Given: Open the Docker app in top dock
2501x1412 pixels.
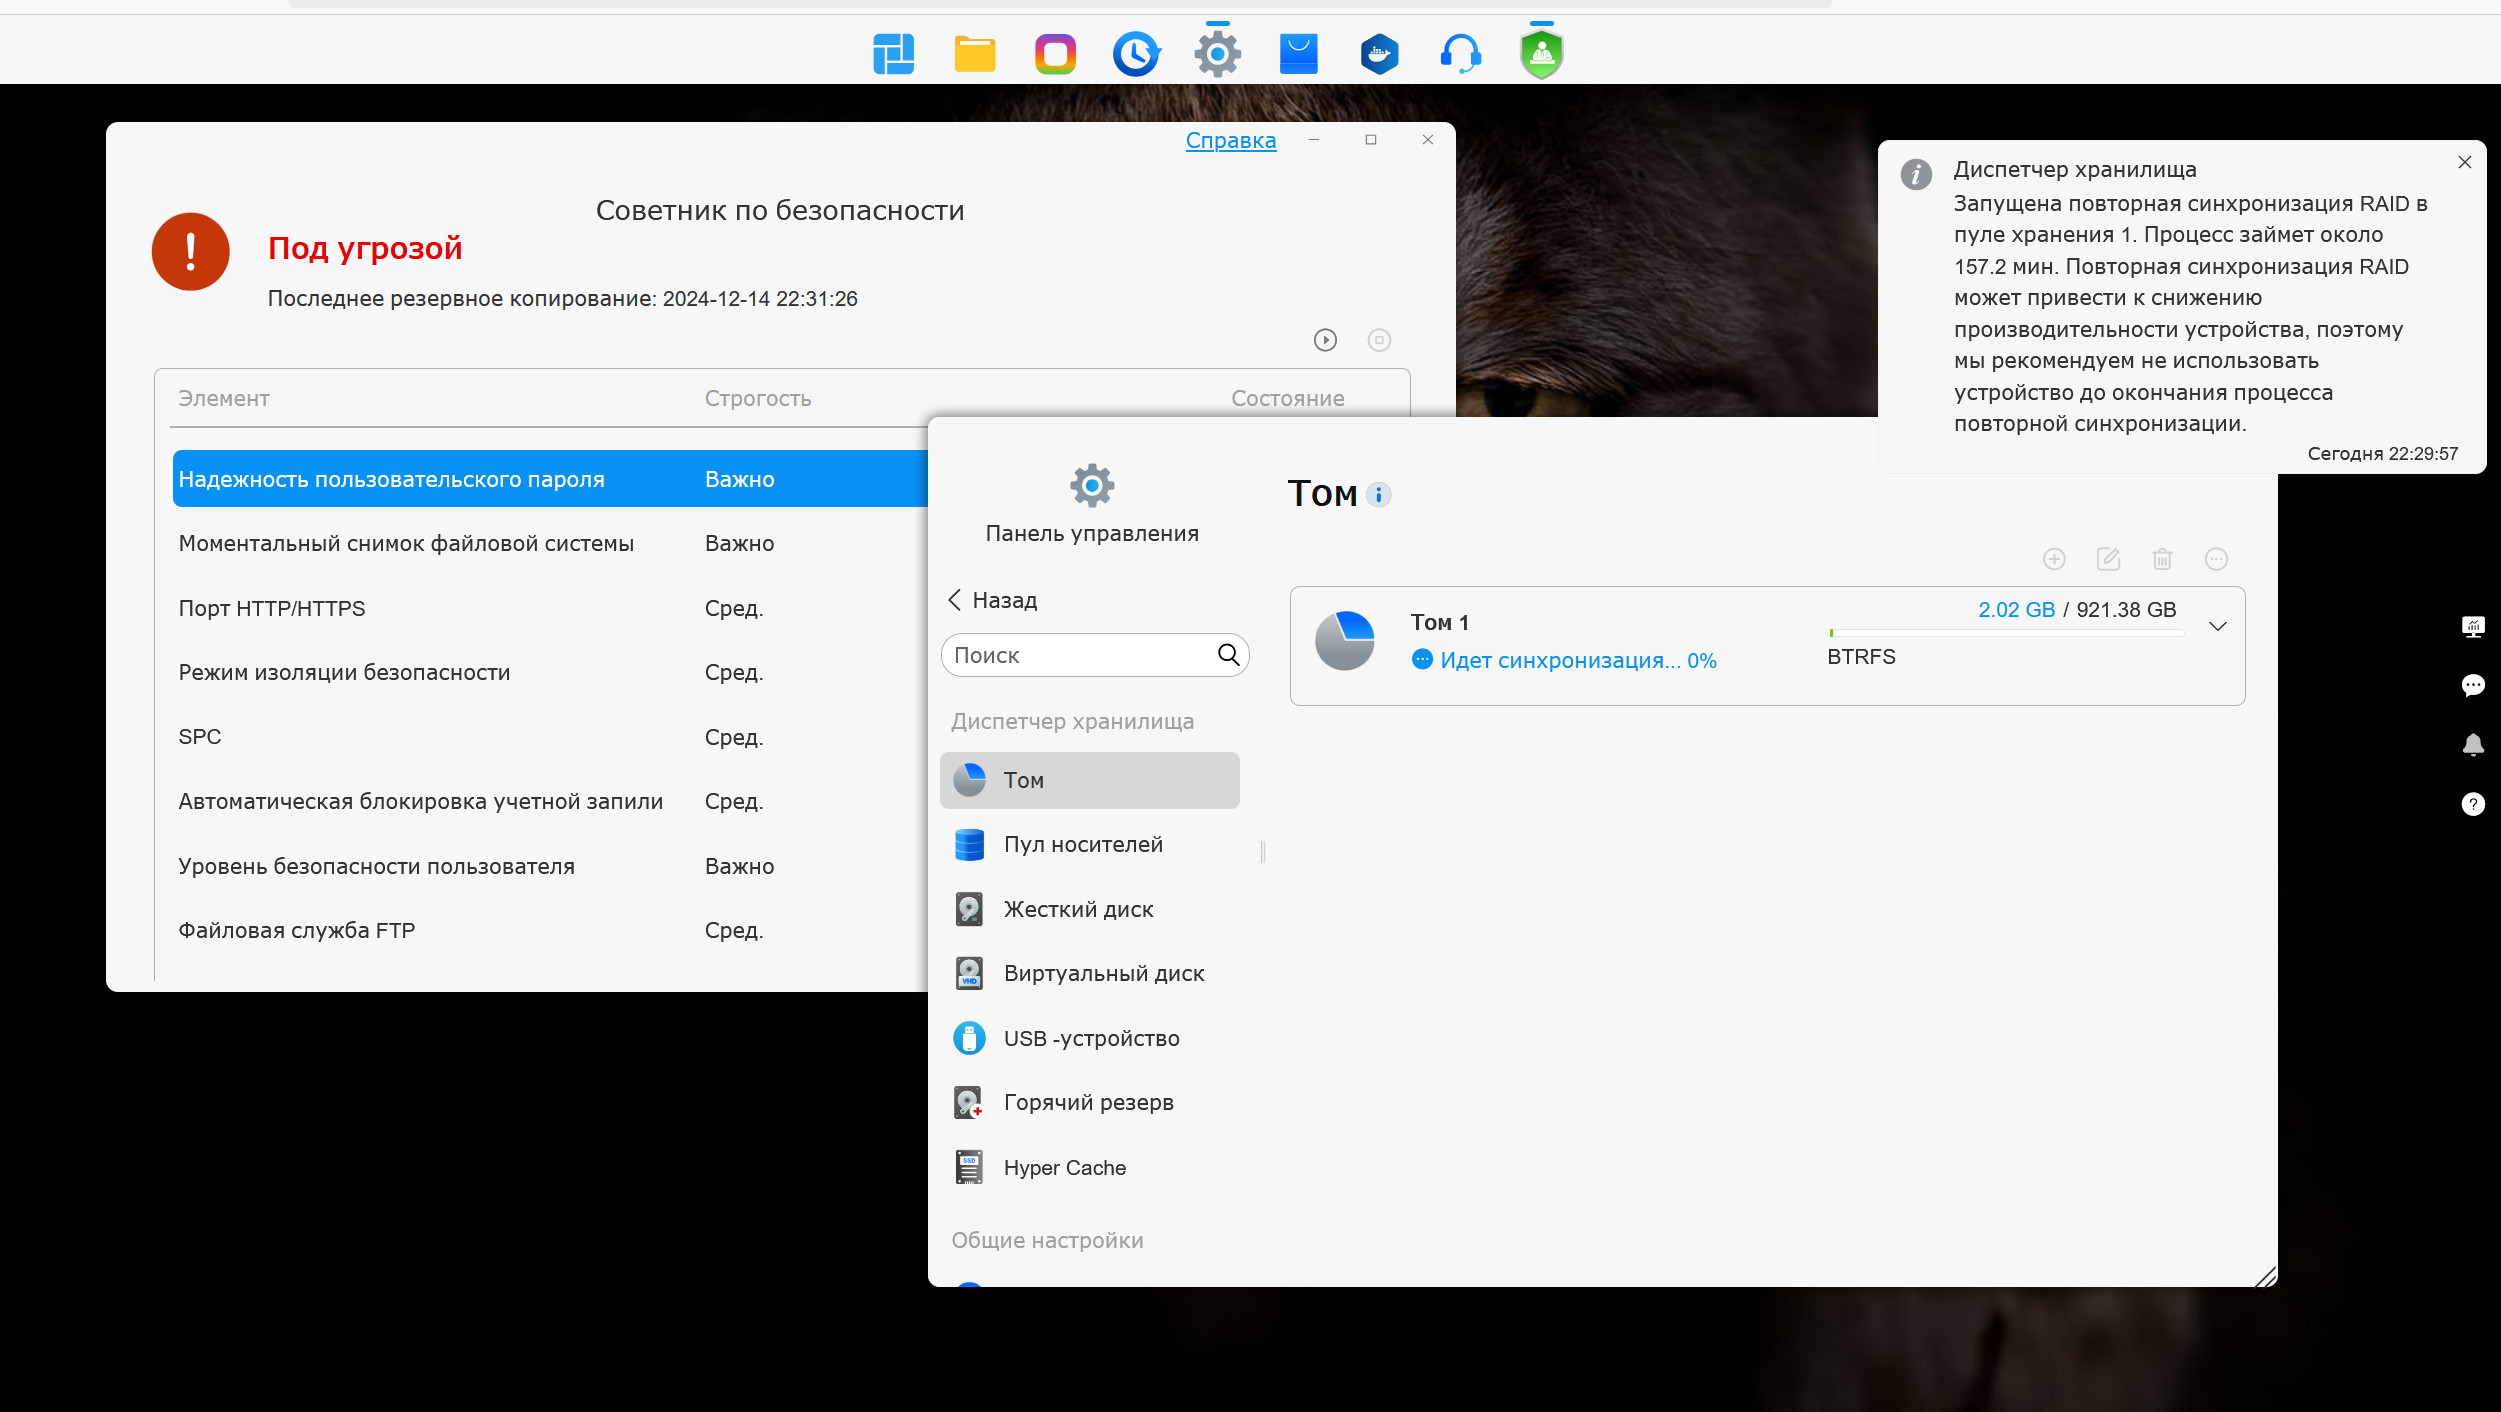Looking at the screenshot, I should pyautogui.click(x=1379, y=54).
